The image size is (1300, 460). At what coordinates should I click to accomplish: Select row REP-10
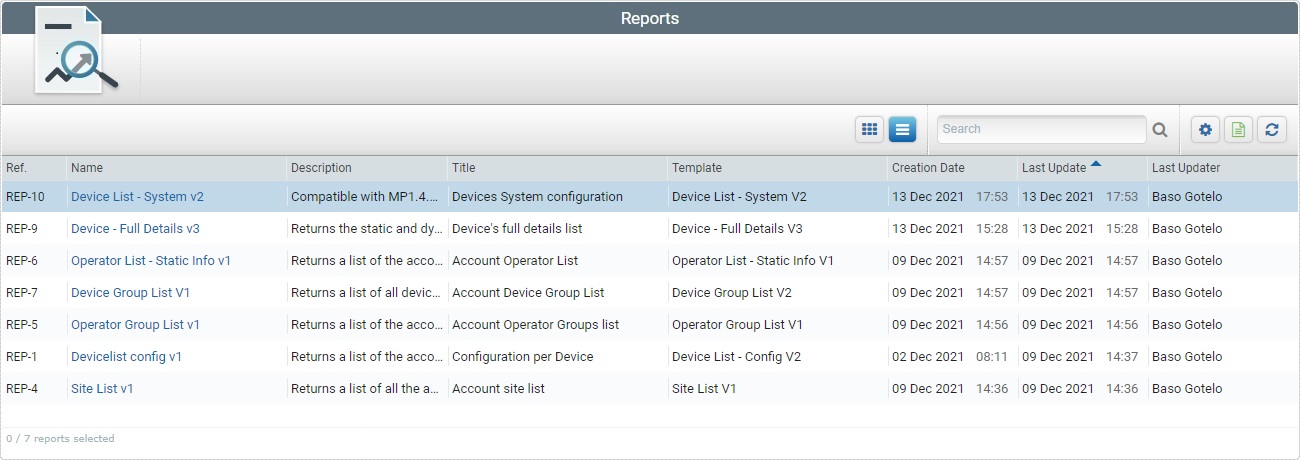pyautogui.click(x=650, y=197)
